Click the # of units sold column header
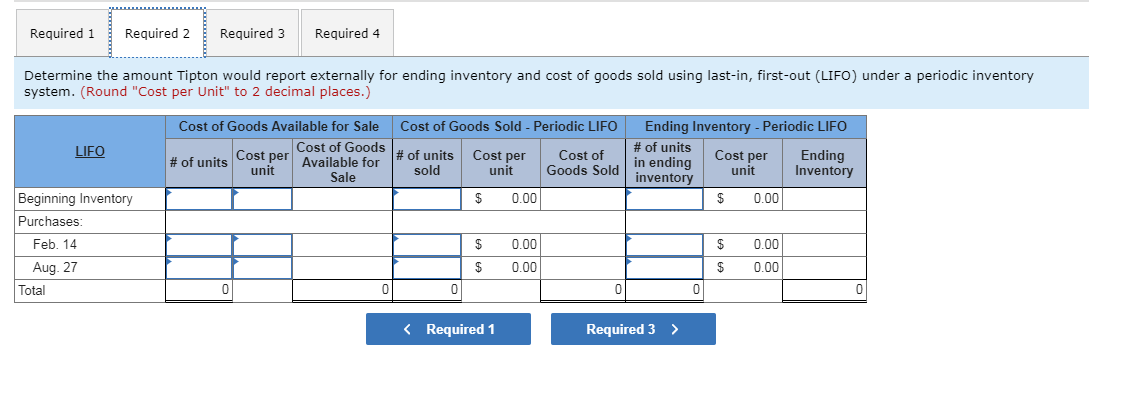This screenshot has height=405, width=1140. (x=427, y=163)
